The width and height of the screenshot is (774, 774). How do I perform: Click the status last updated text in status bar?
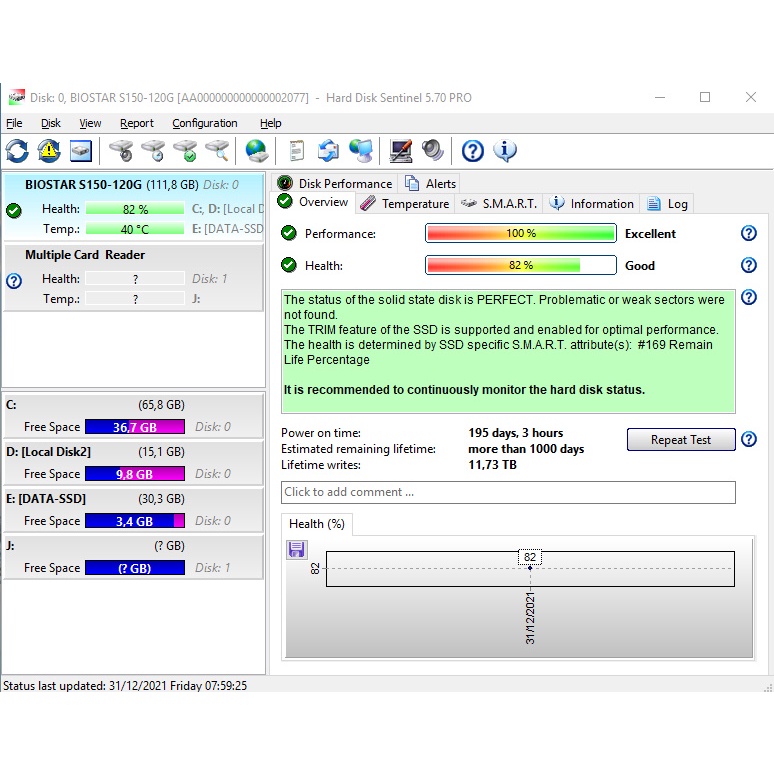tap(125, 685)
